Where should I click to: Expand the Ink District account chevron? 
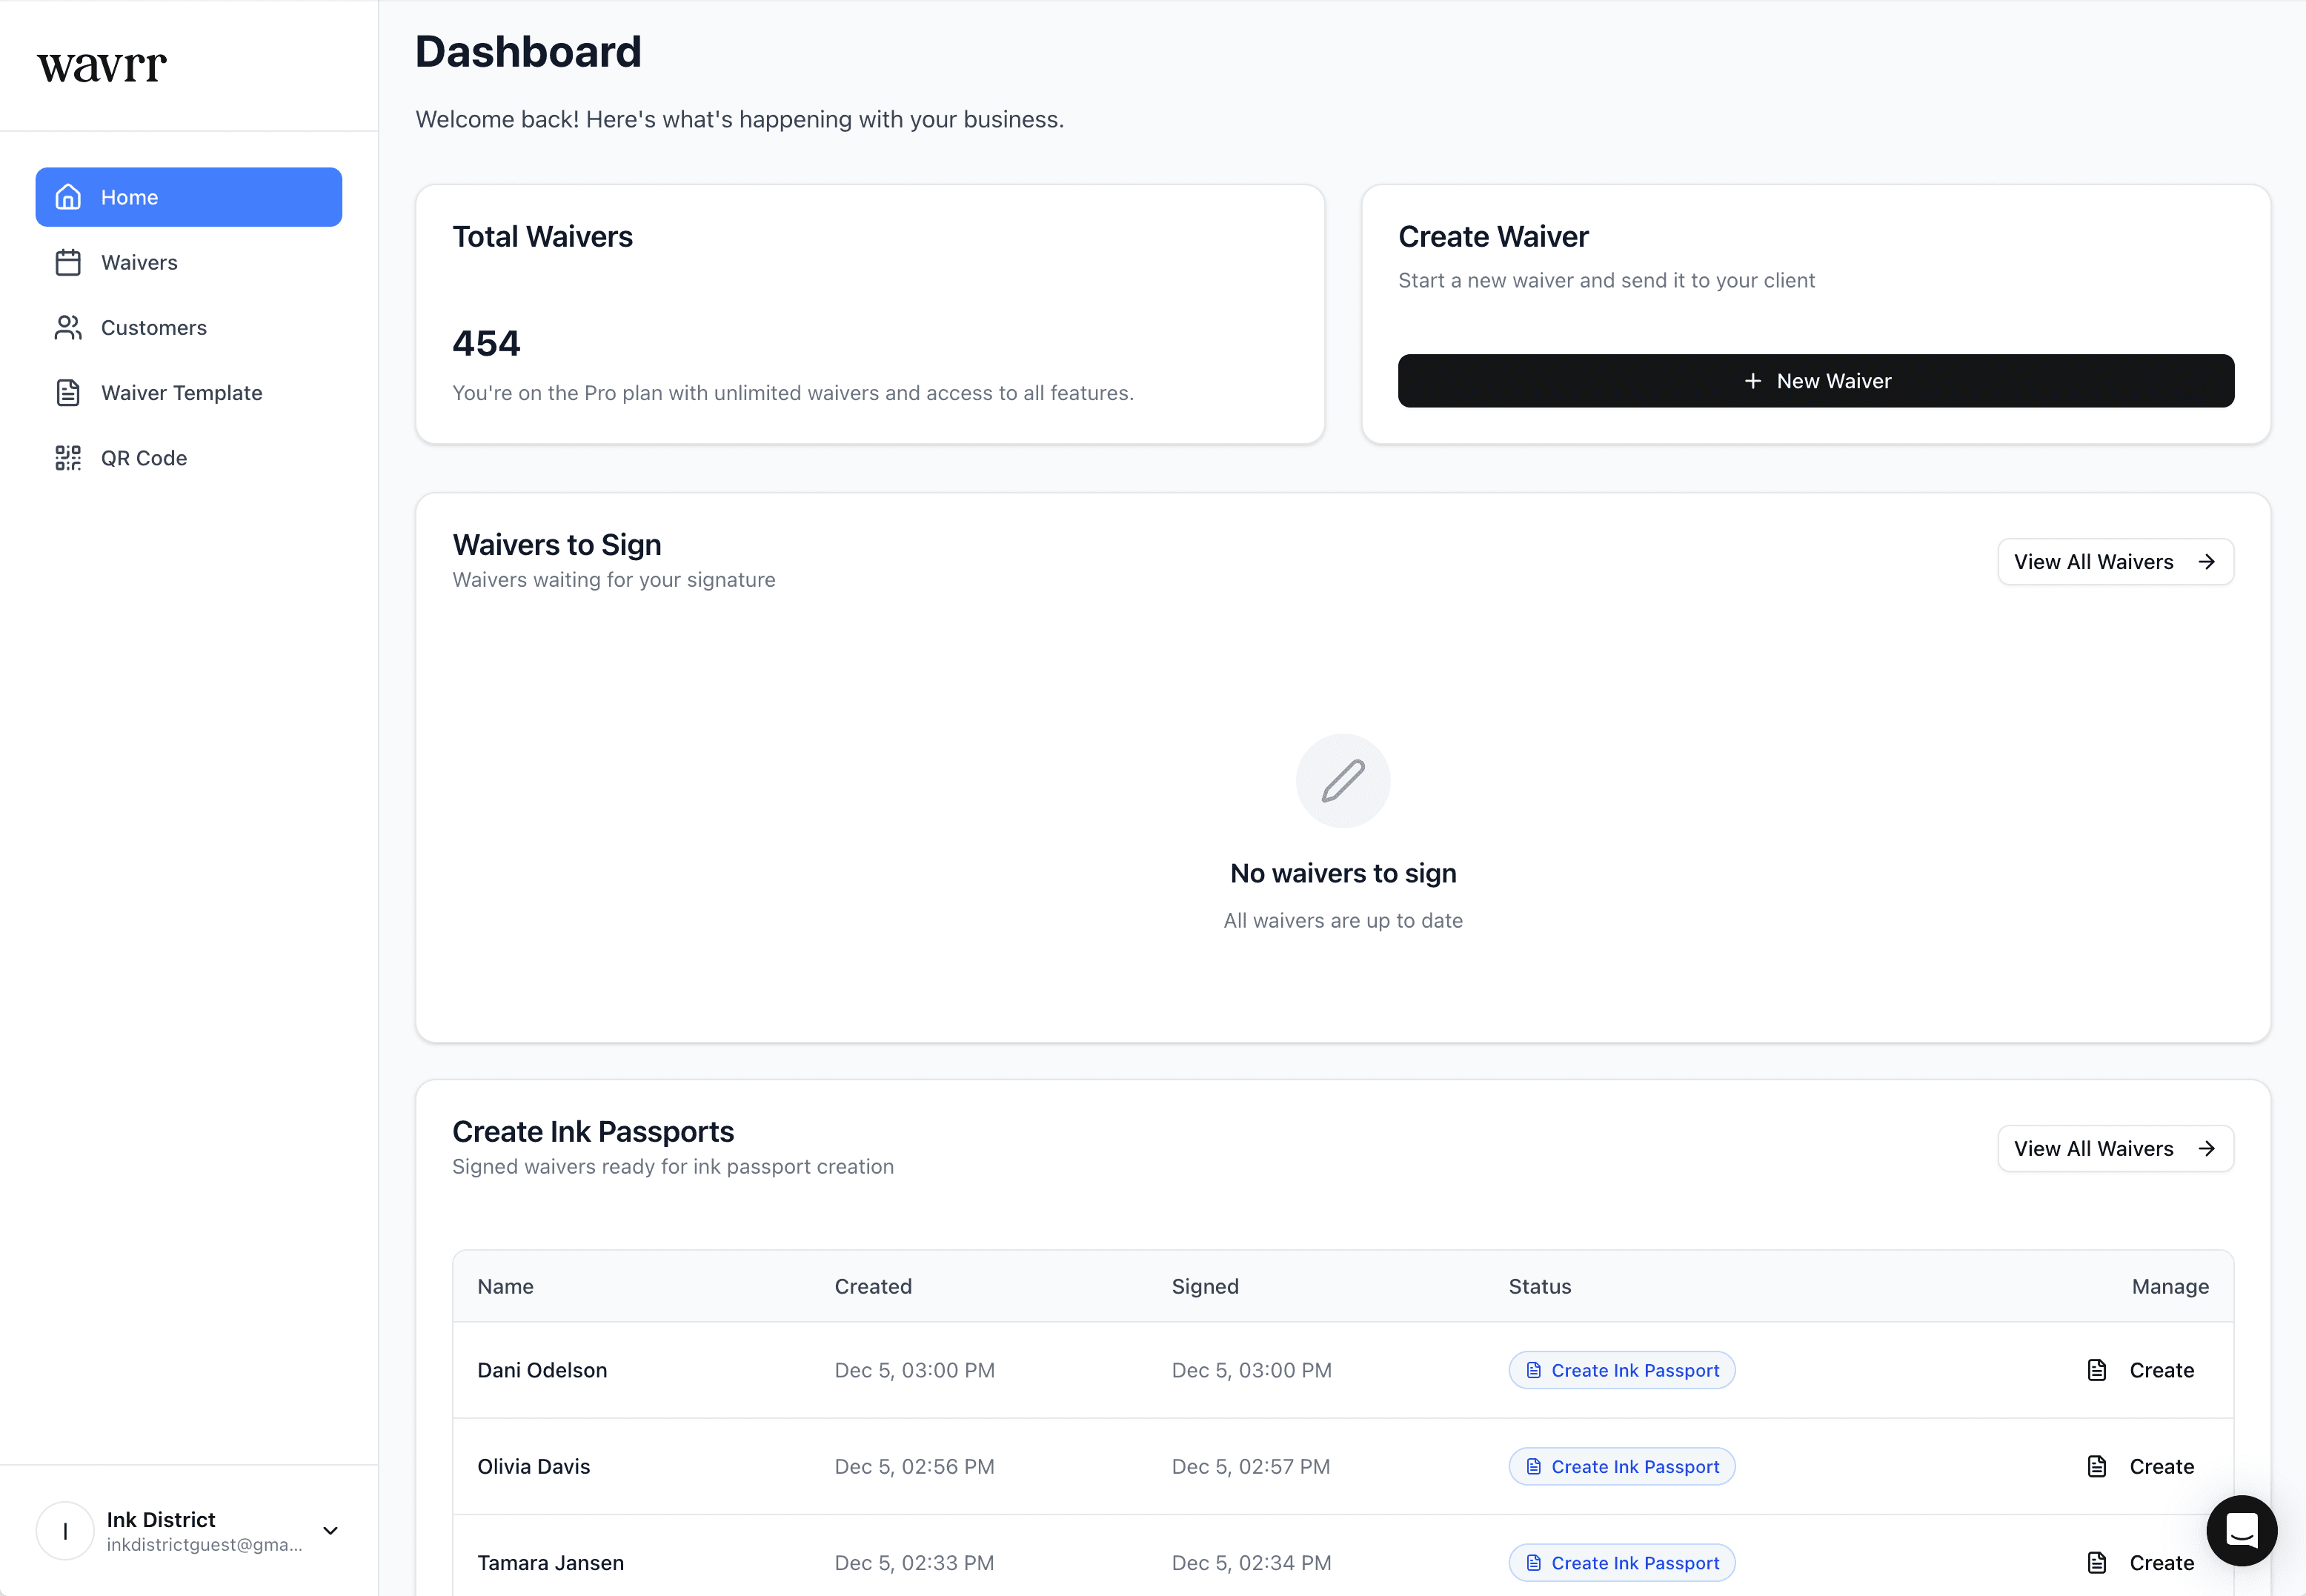coord(330,1531)
